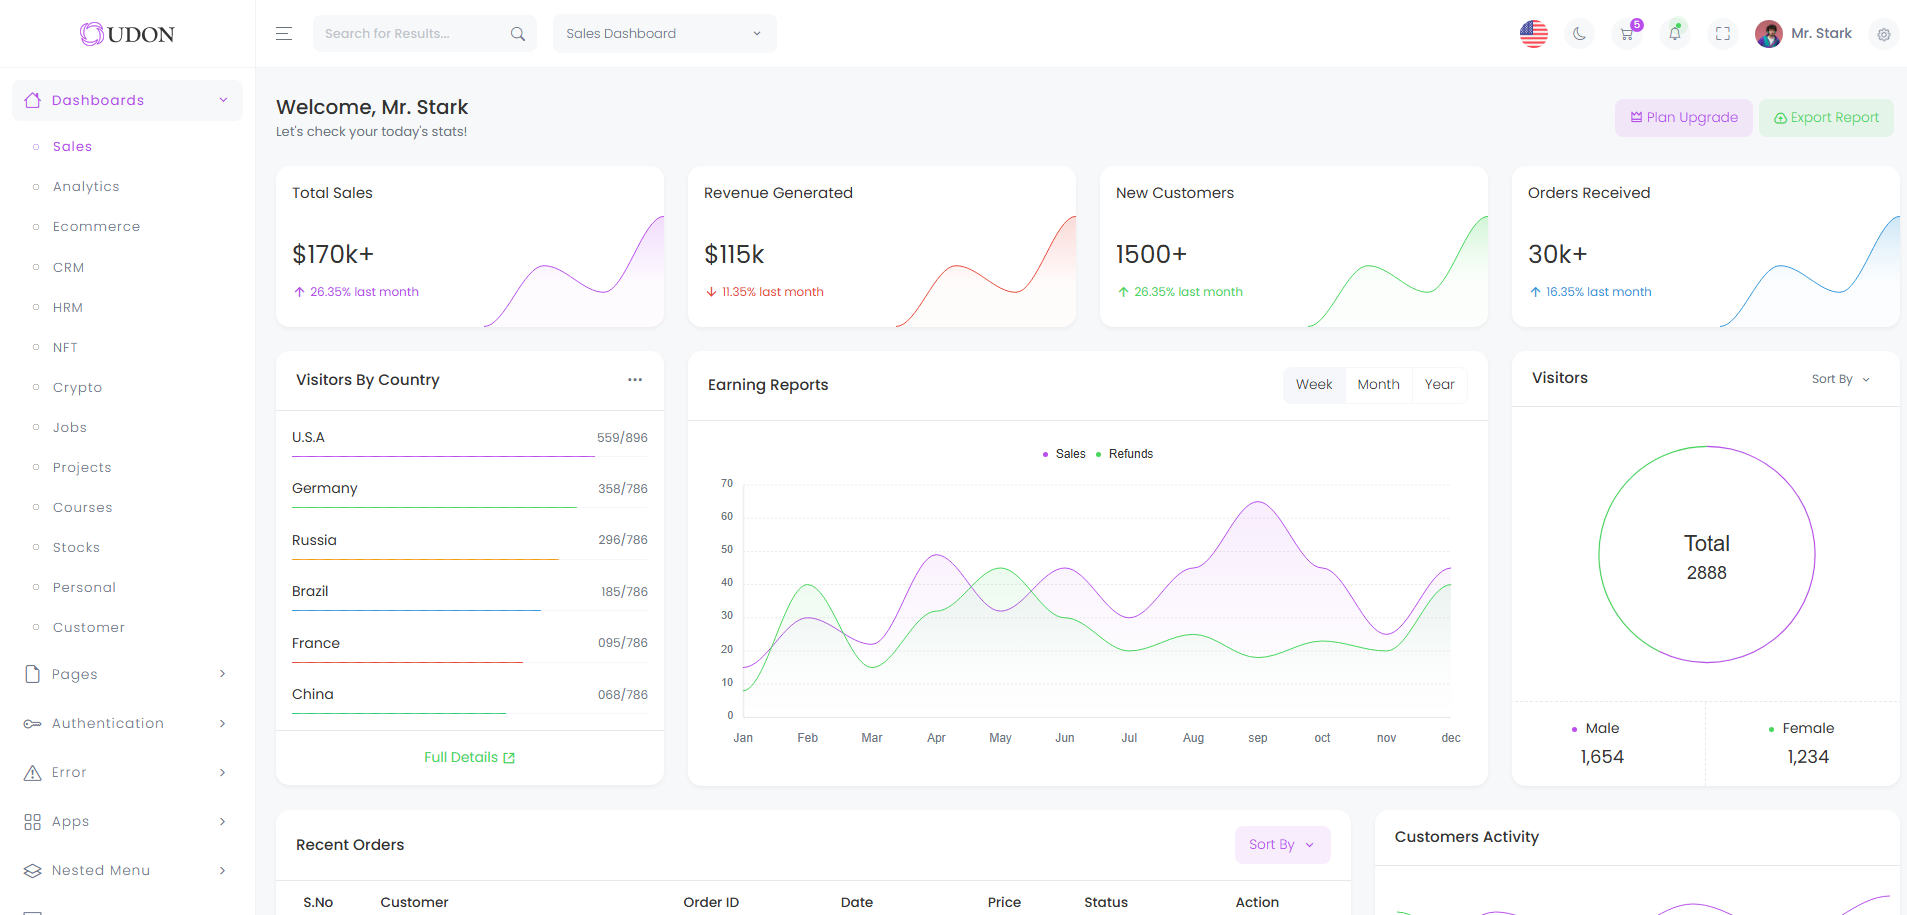Screen dimensions: 1907x915
Task: Click the Order ID column header
Action: click(x=711, y=902)
